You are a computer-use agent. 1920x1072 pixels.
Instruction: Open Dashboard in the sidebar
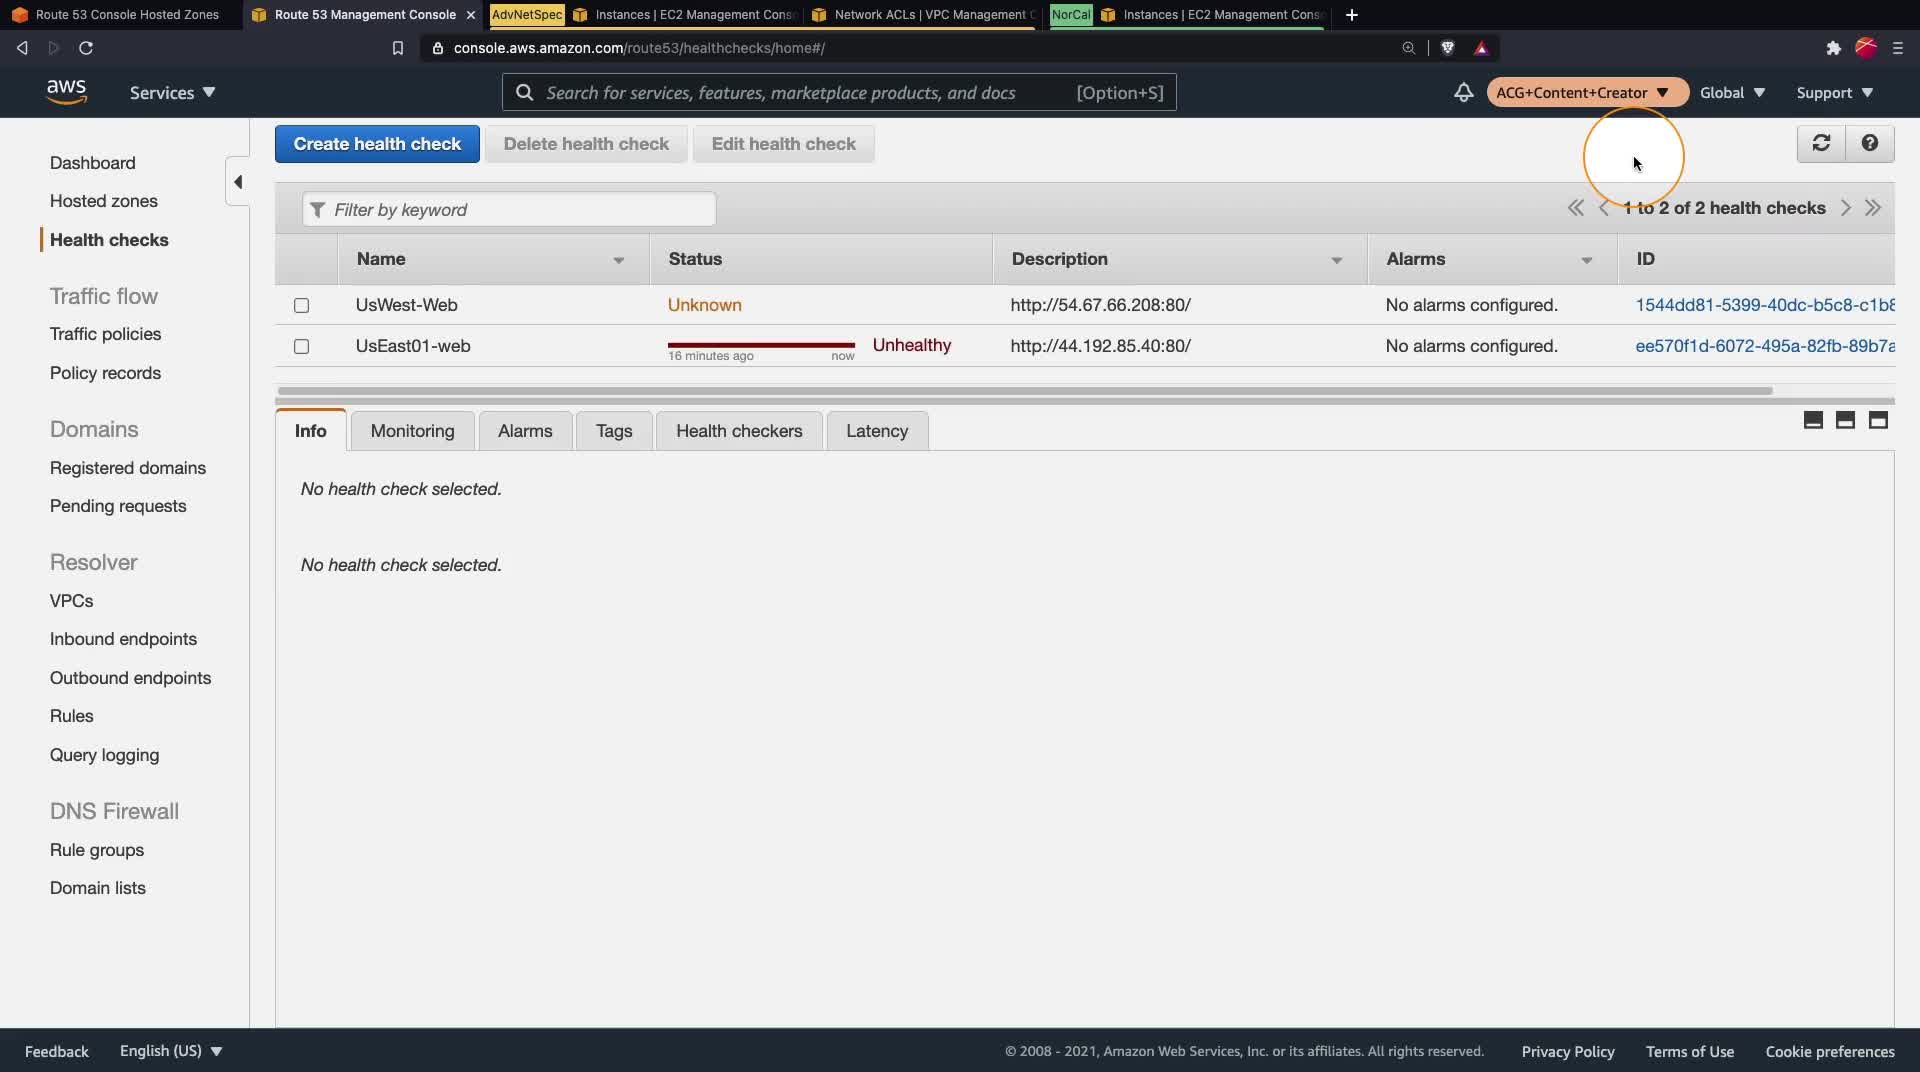click(x=93, y=163)
